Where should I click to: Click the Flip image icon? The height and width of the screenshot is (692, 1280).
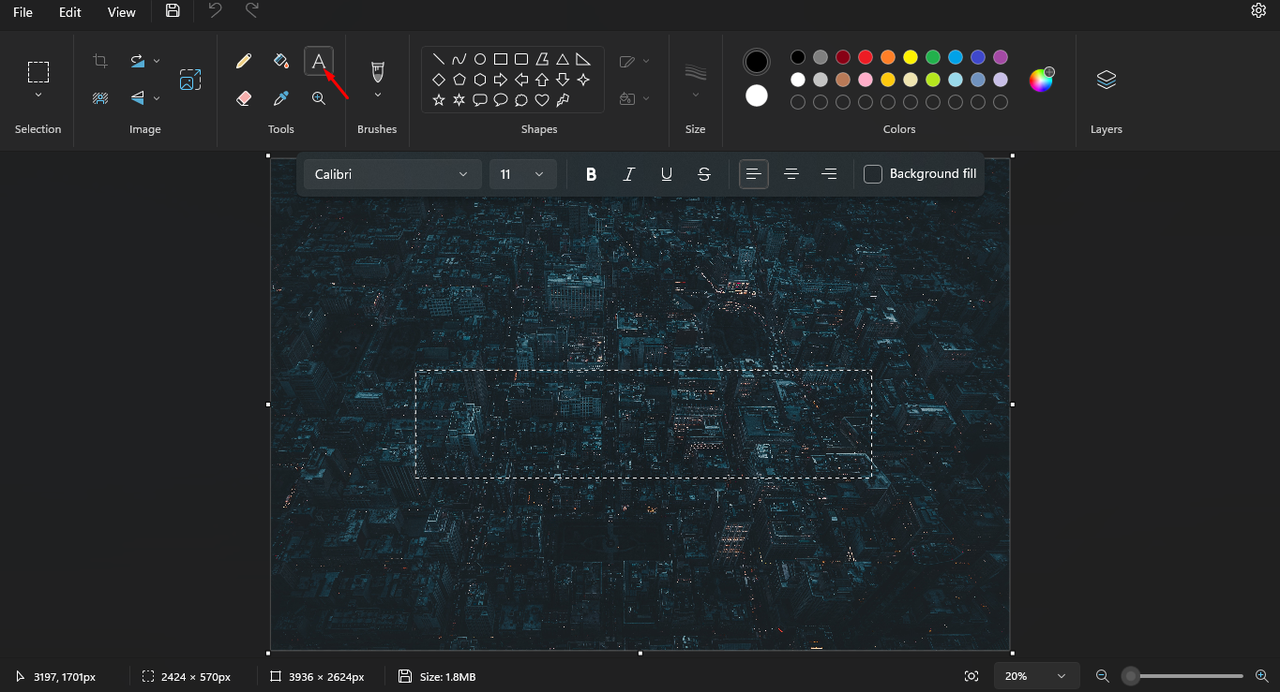point(137,98)
